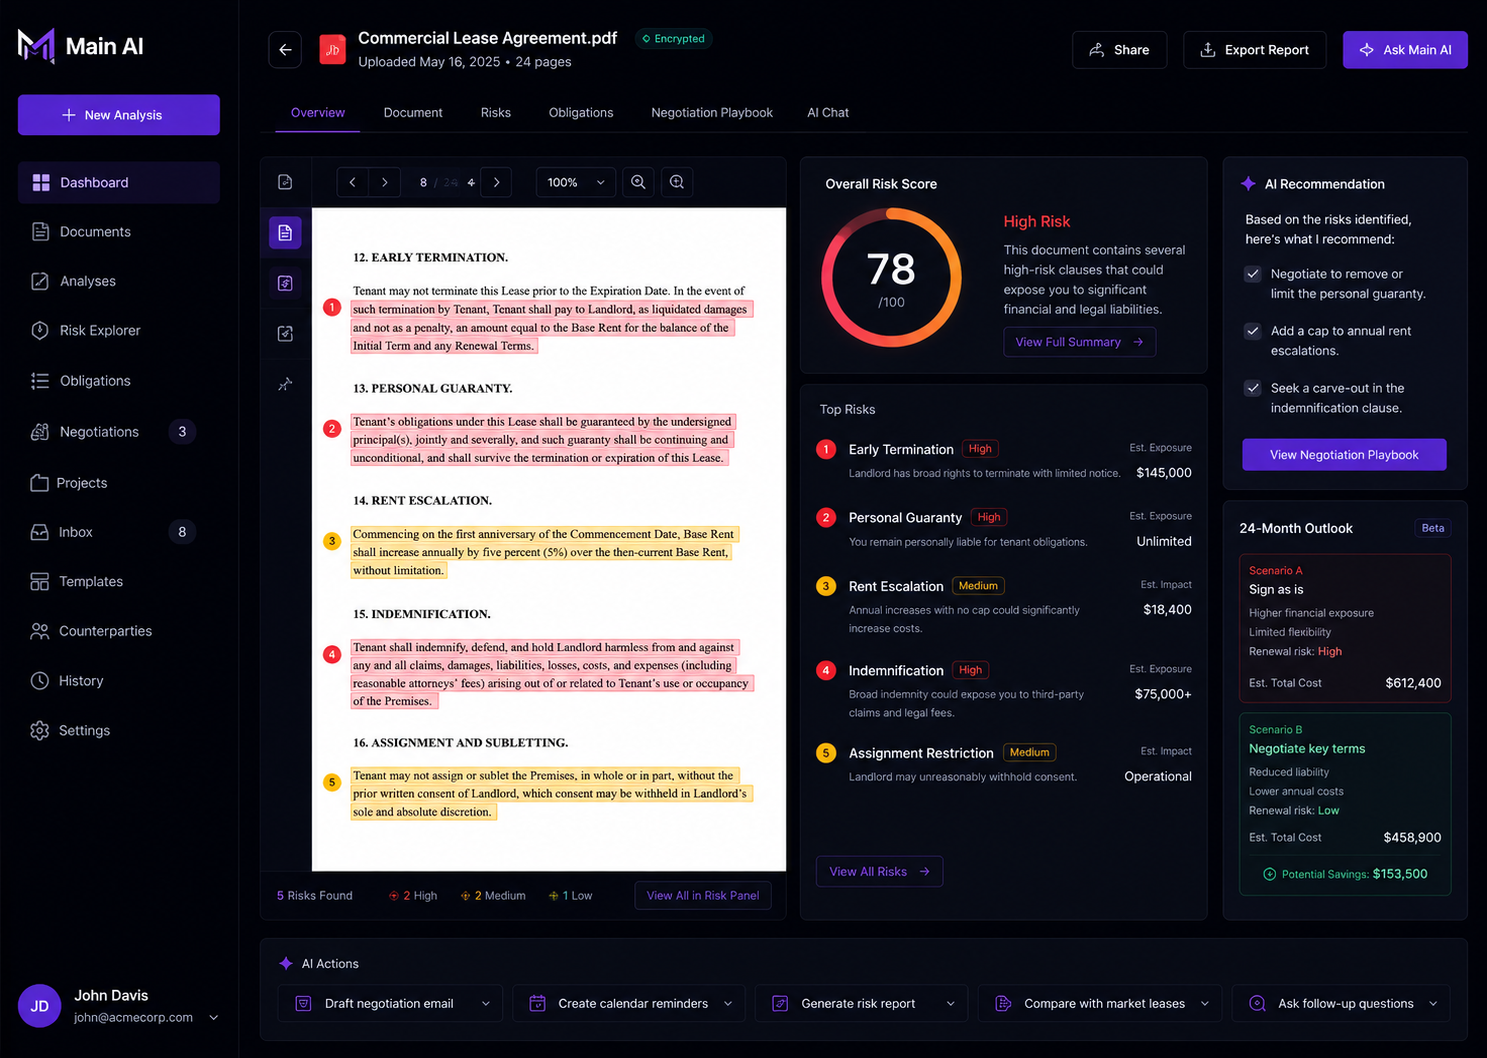
Task: Click the magnifier icon right after the 100% dropdown
Action: pyautogui.click(x=638, y=182)
